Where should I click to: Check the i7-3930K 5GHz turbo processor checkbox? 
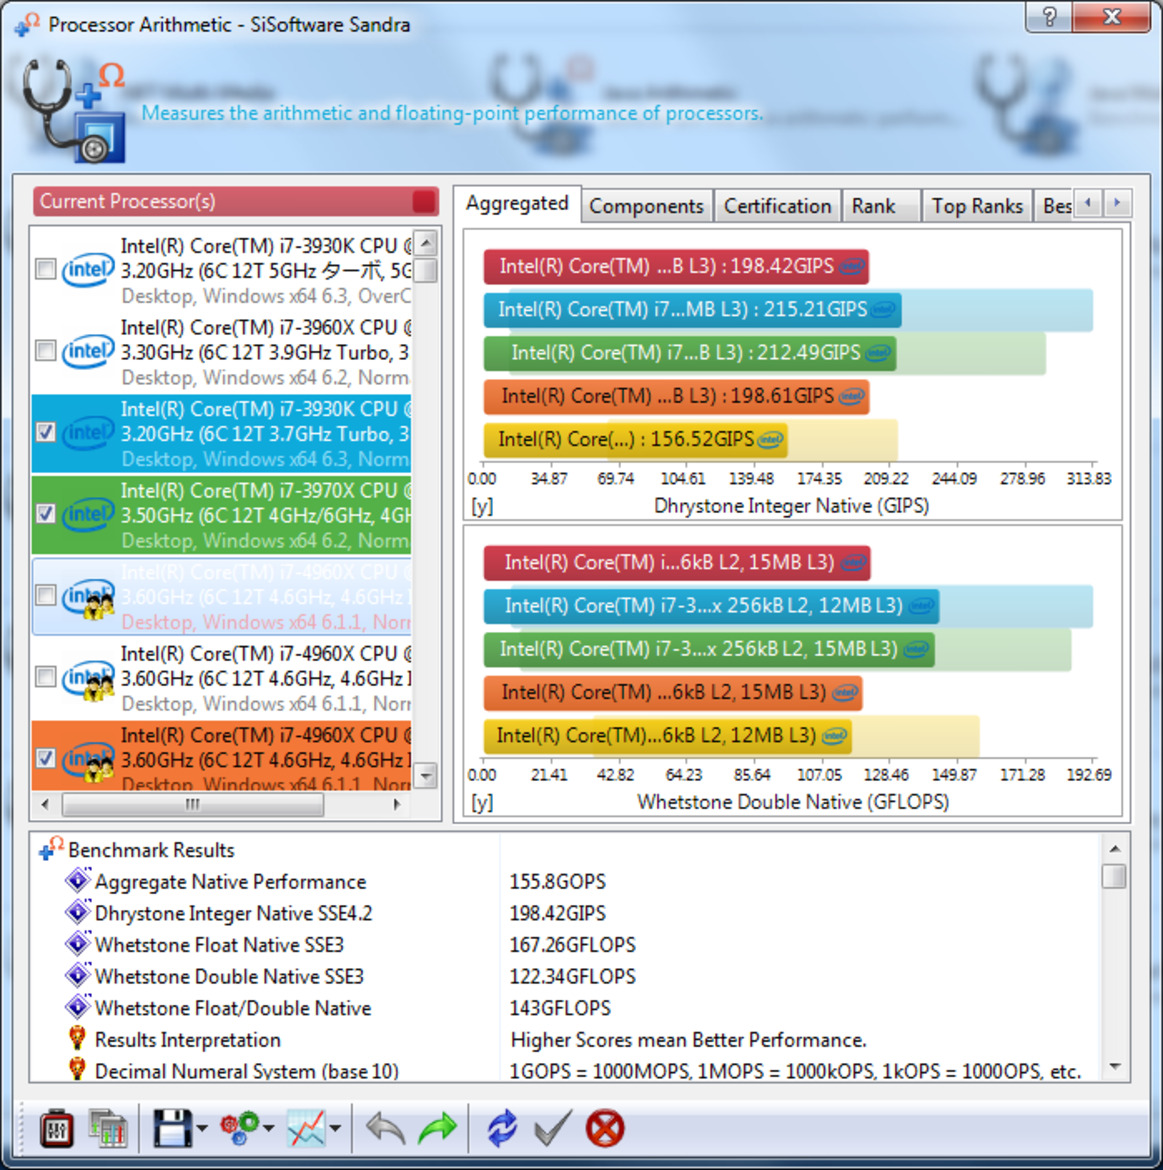[46, 269]
